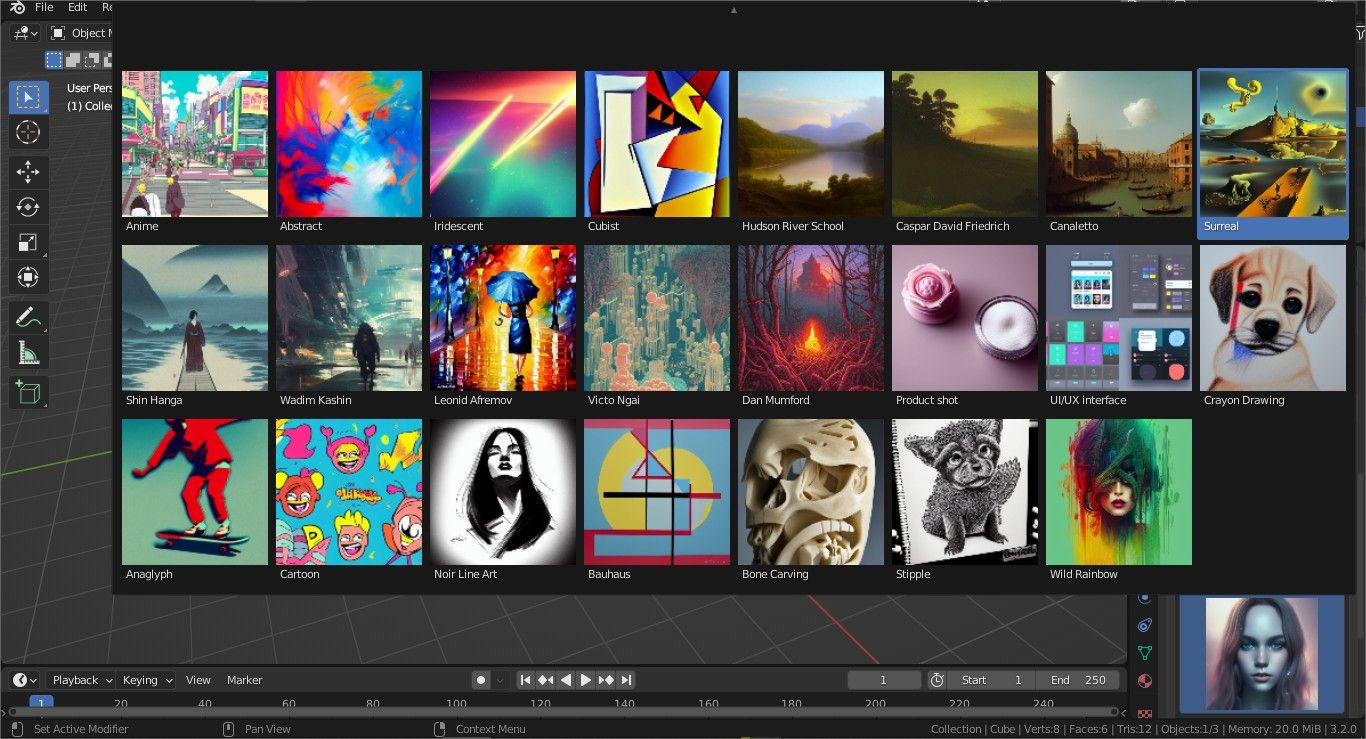1366x739 pixels.
Task: Select the Rotate tool
Action: (28, 207)
